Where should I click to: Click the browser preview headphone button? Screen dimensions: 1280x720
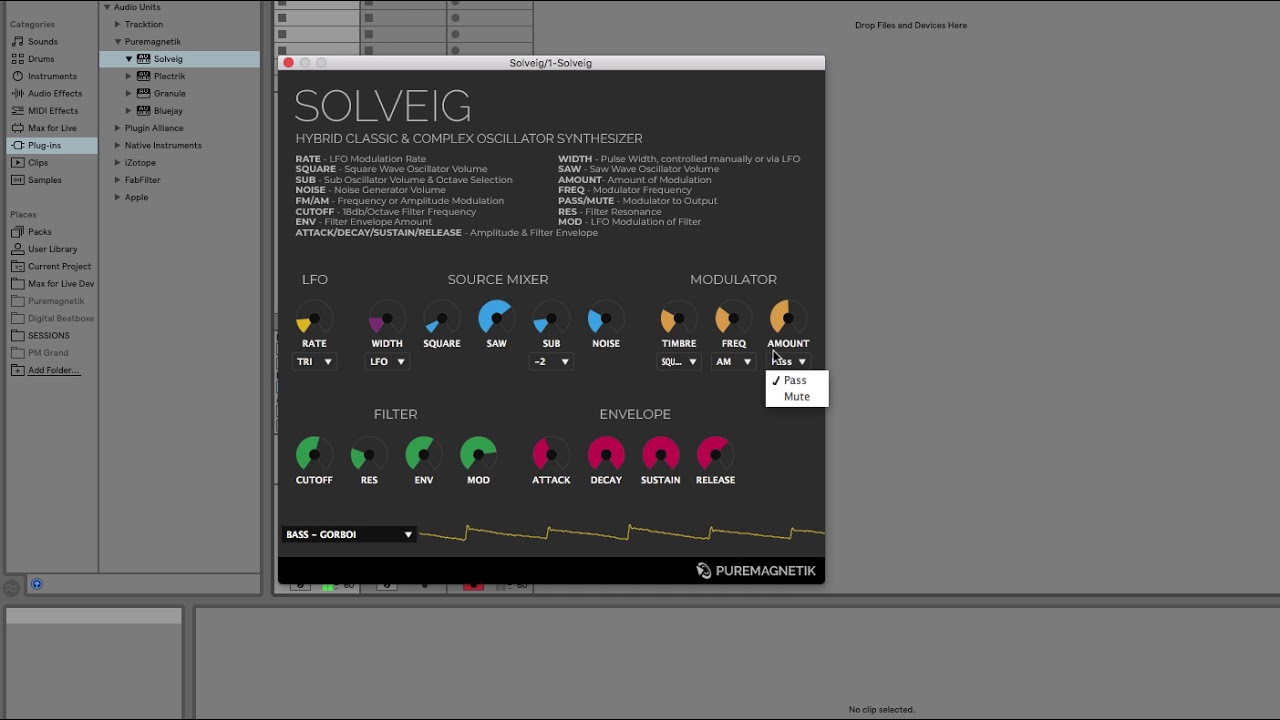pos(37,584)
